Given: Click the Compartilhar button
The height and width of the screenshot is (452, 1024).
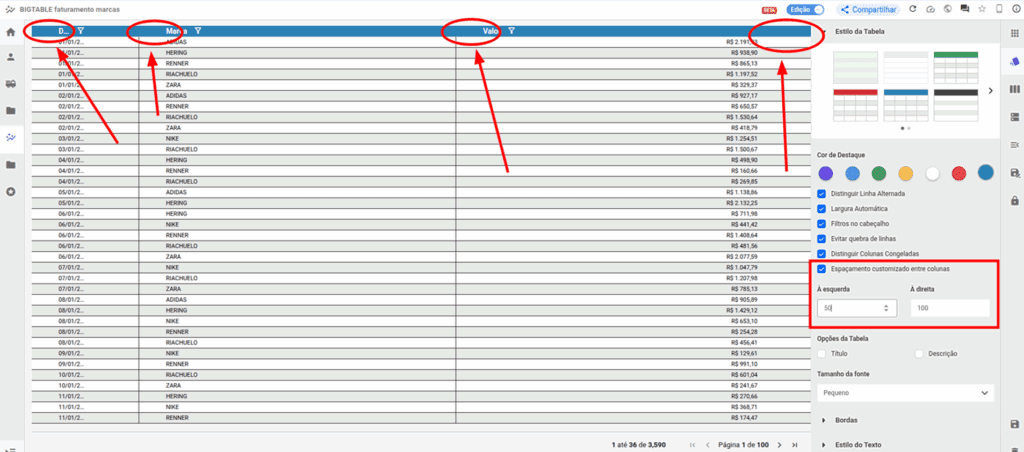Looking at the screenshot, I should click(x=868, y=9).
